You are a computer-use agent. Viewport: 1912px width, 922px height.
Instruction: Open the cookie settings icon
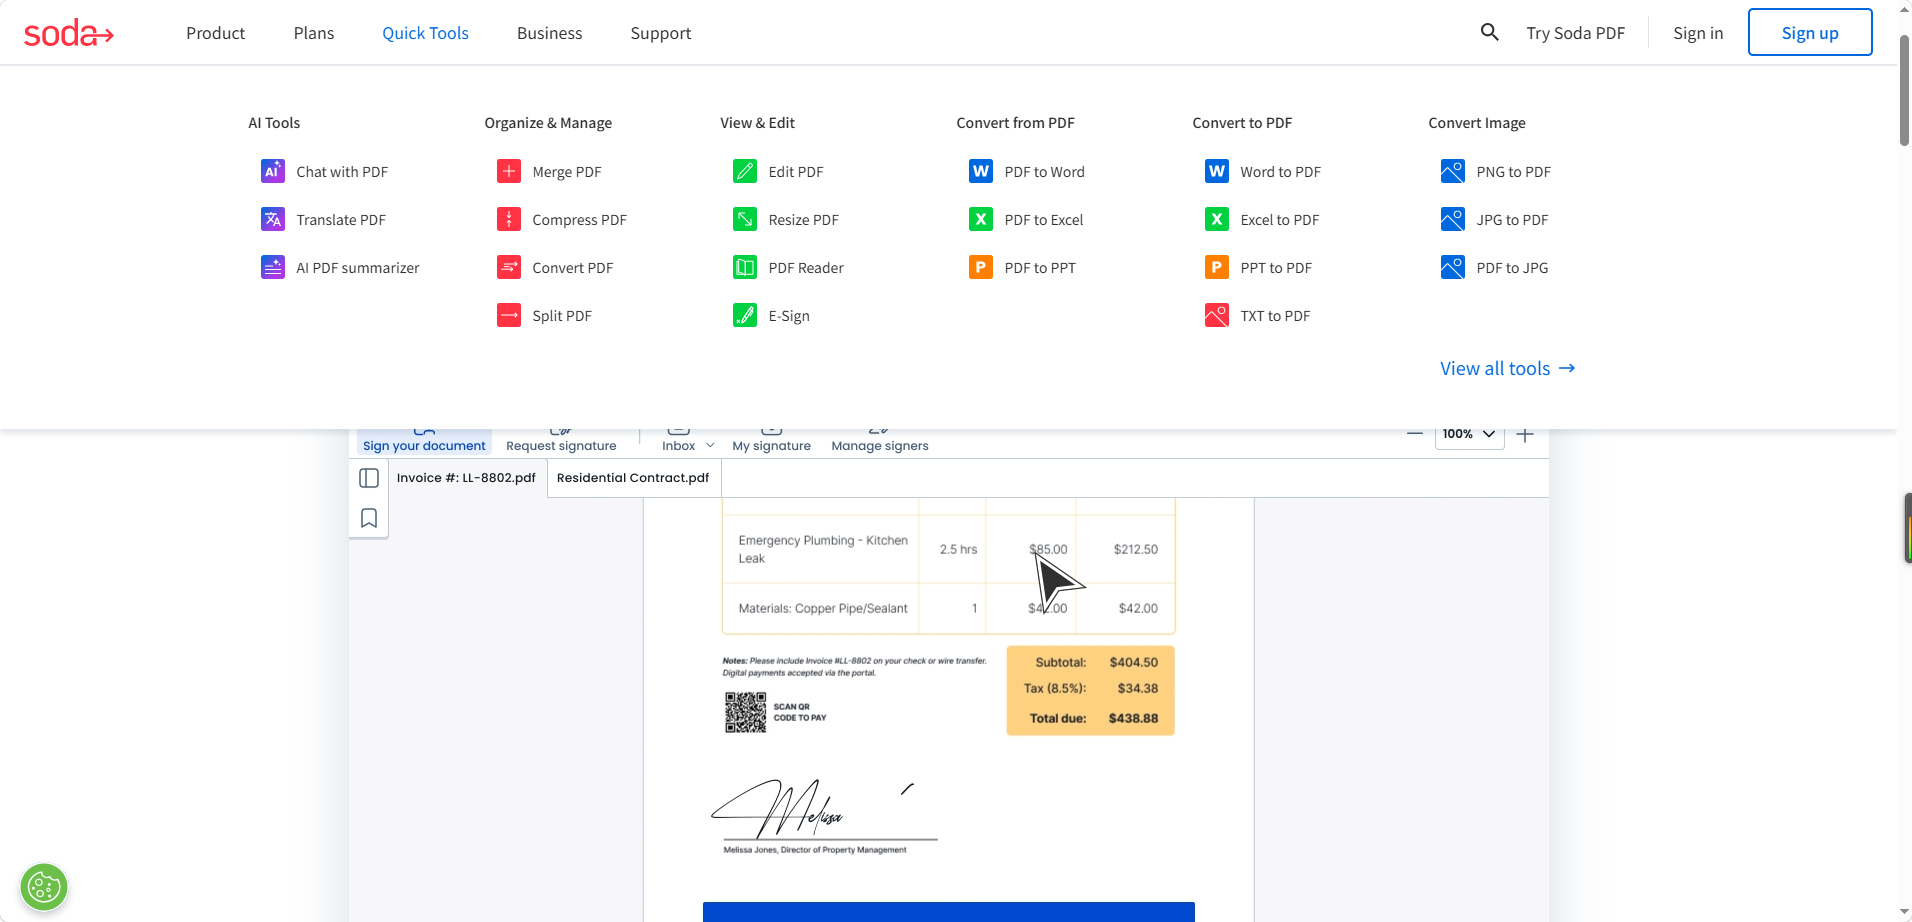(x=44, y=887)
